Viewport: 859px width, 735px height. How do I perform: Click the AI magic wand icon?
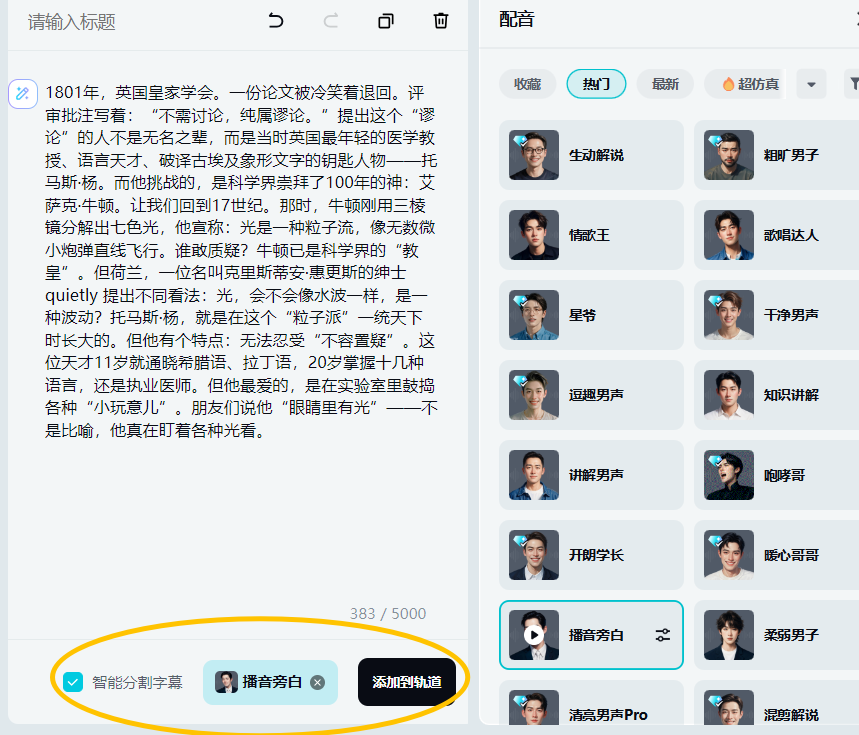point(22,94)
